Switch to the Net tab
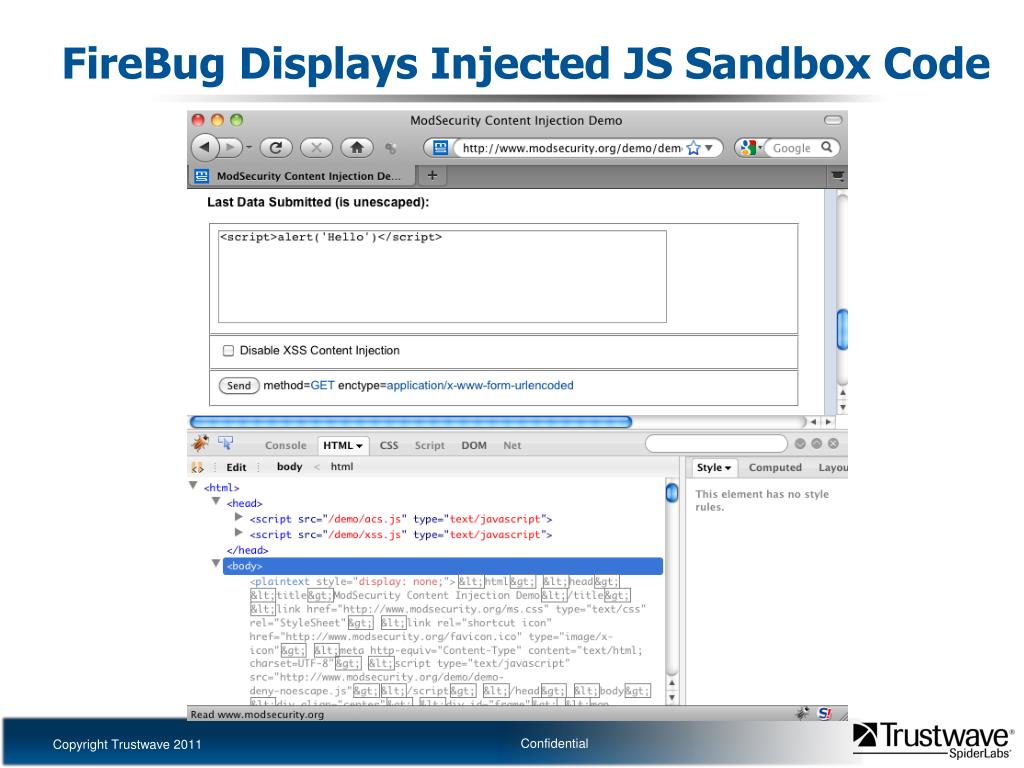The width and height of the screenshot is (1024, 768). (512, 445)
